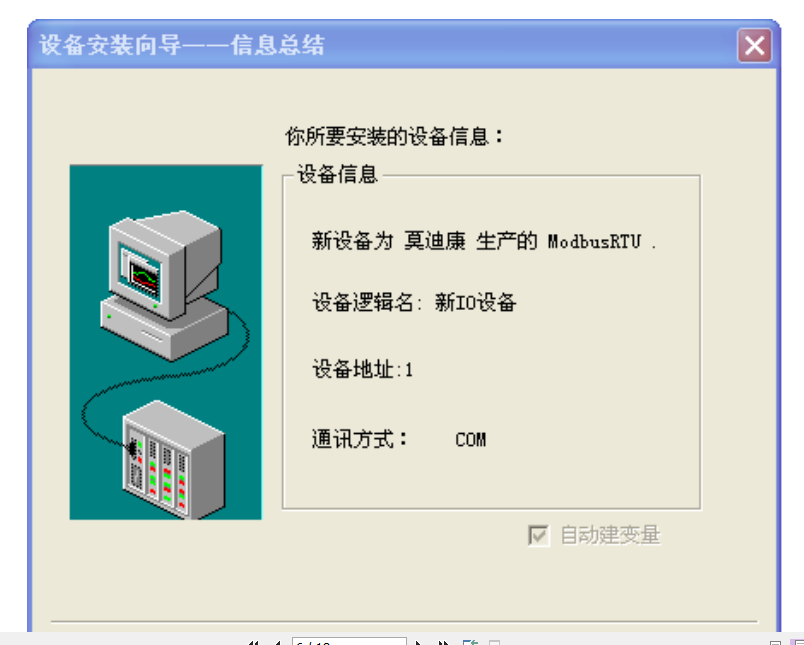Click the 你所要安装的设备信息 heading text
Screen dimensions: 804x645
tap(394, 136)
